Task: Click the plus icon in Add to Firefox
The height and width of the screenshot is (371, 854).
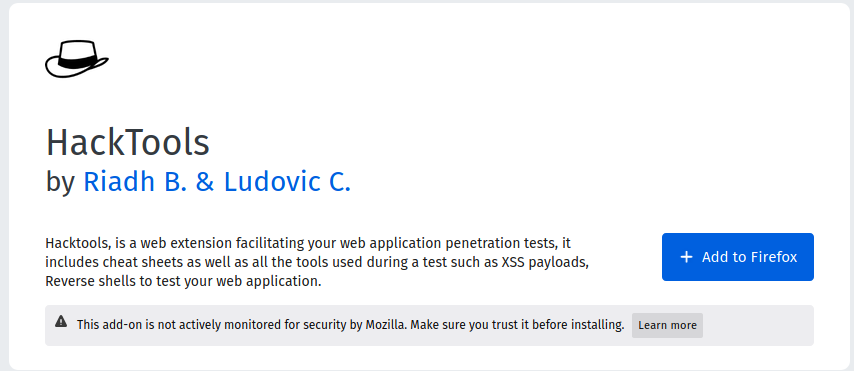Action: tap(687, 257)
